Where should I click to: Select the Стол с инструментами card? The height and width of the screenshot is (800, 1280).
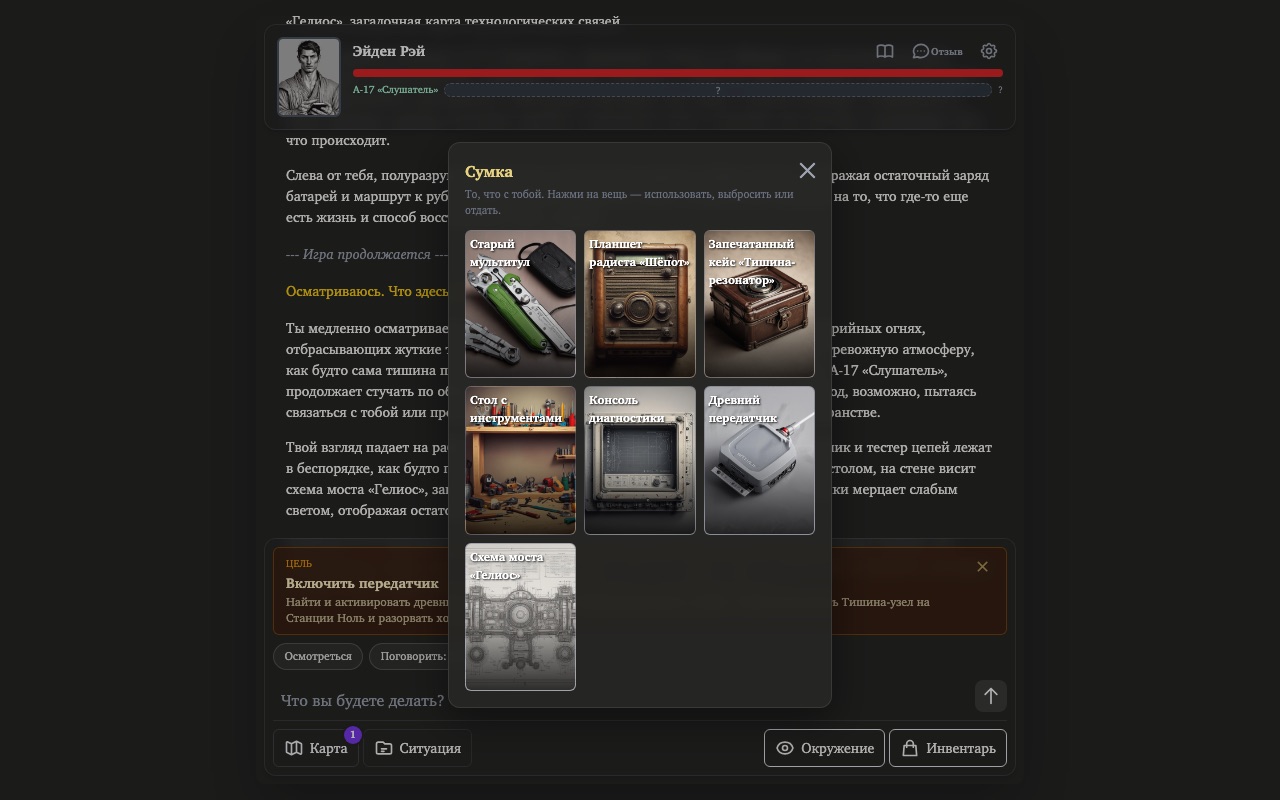click(520, 460)
